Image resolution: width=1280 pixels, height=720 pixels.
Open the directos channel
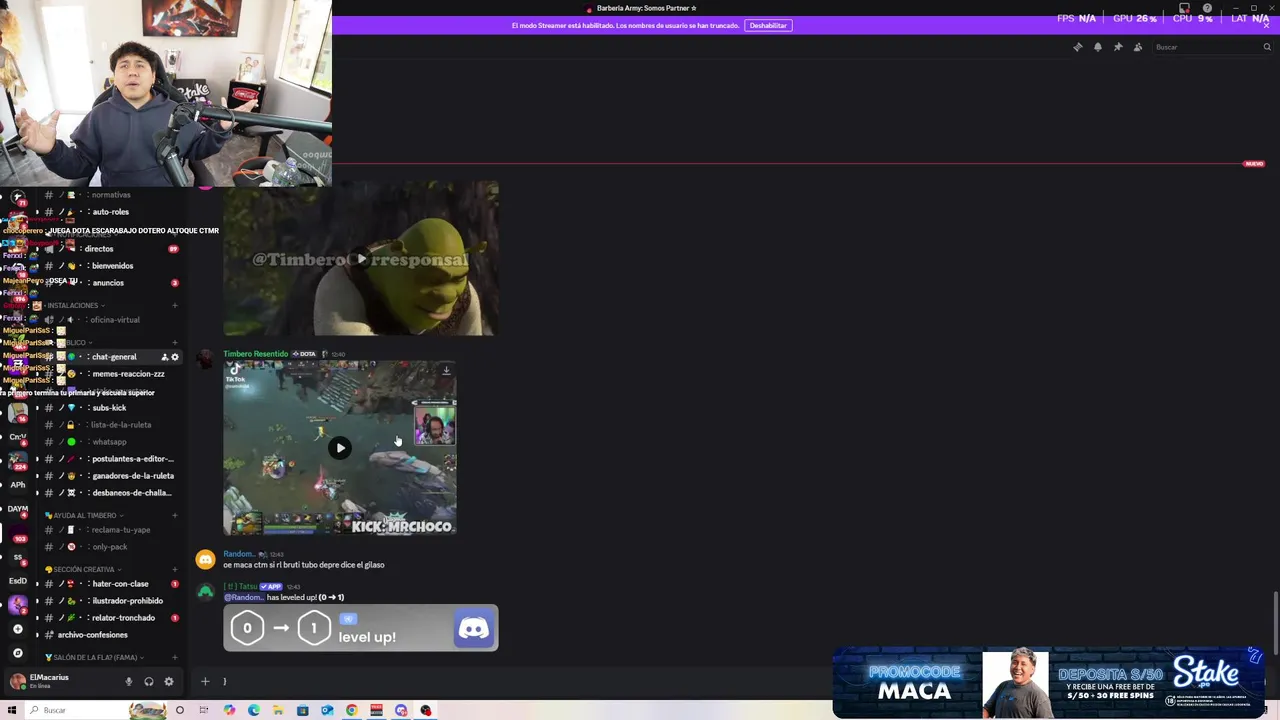[x=110, y=249]
